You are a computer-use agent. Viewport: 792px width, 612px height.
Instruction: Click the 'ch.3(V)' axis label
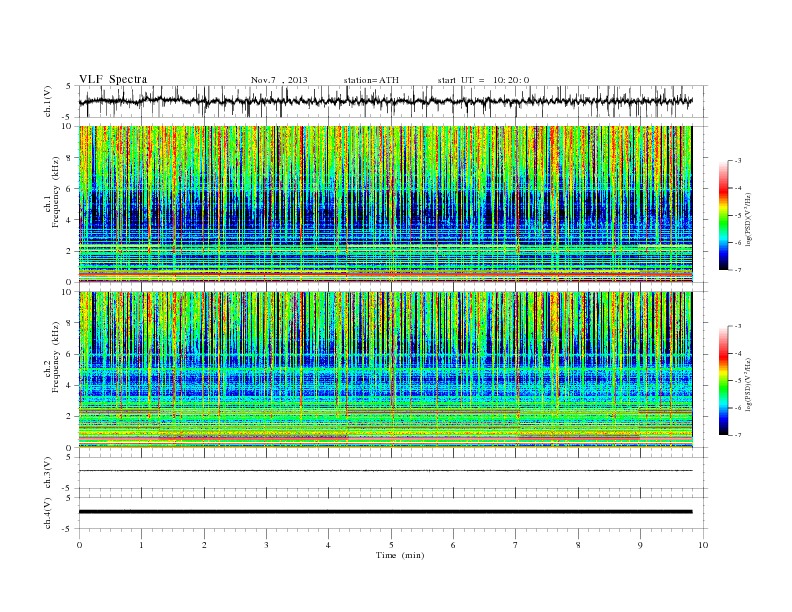pos(48,473)
